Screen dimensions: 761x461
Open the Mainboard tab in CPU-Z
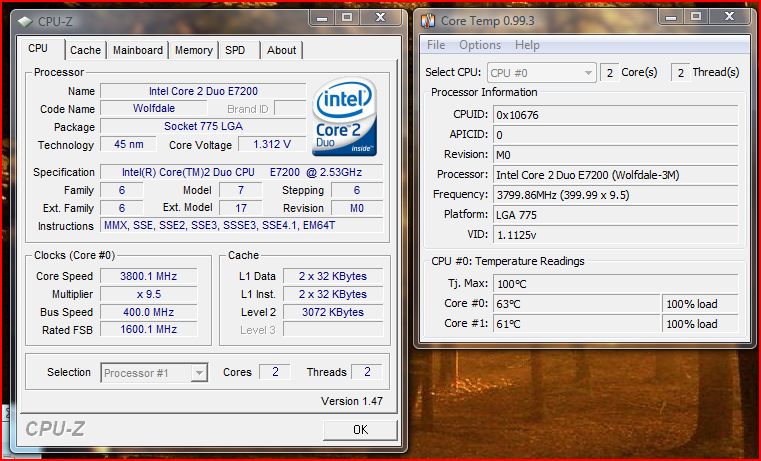click(x=138, y=50)
